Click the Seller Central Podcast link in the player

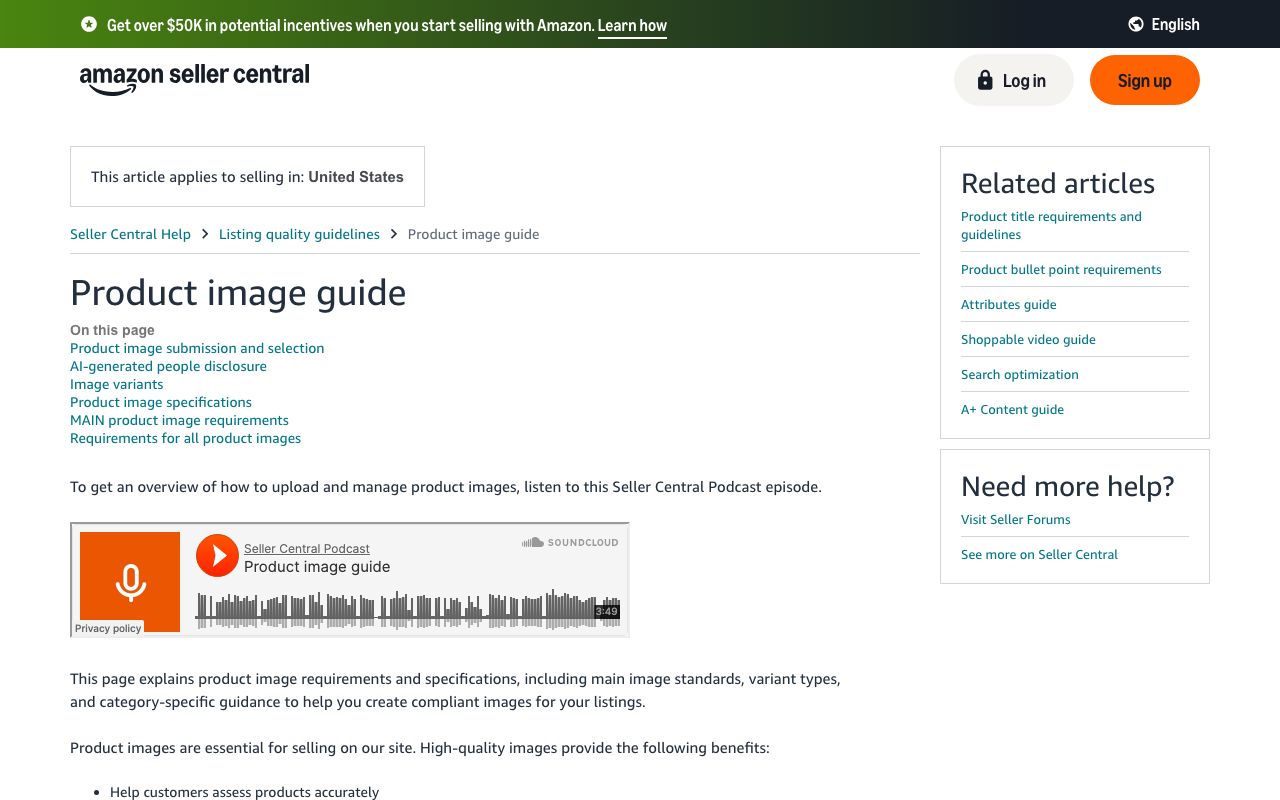pos(307,548)
